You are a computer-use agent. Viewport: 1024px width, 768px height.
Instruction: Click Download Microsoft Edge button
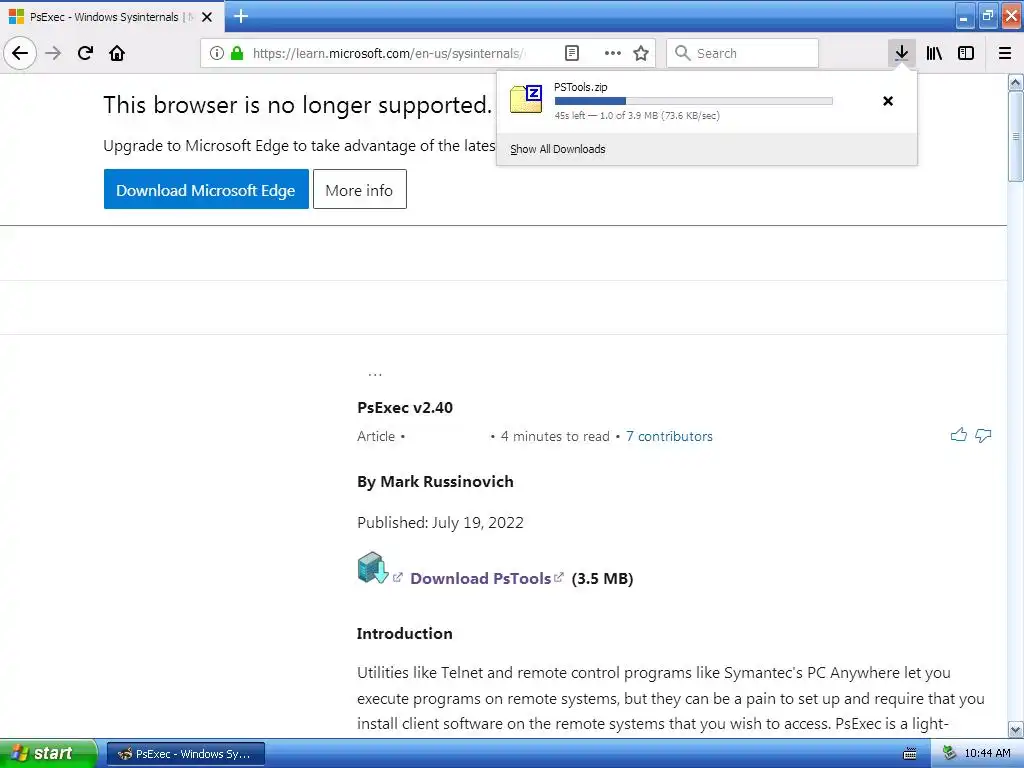206,189
